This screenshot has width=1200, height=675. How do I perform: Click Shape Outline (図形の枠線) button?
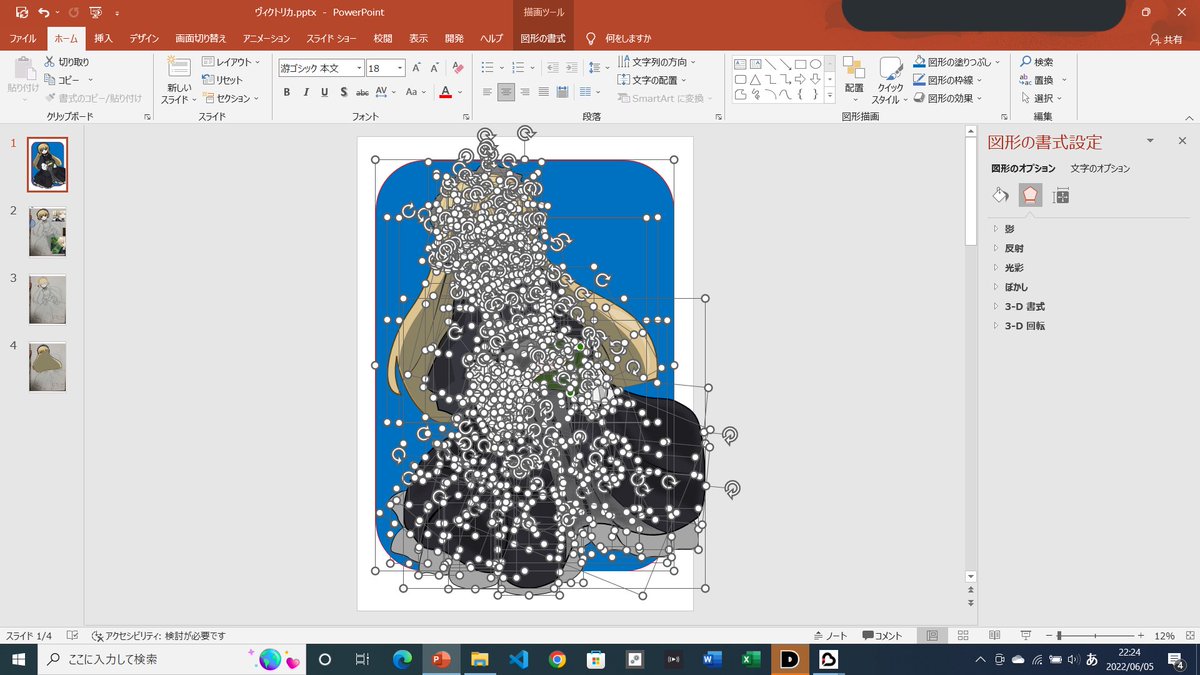coord(947,80)
